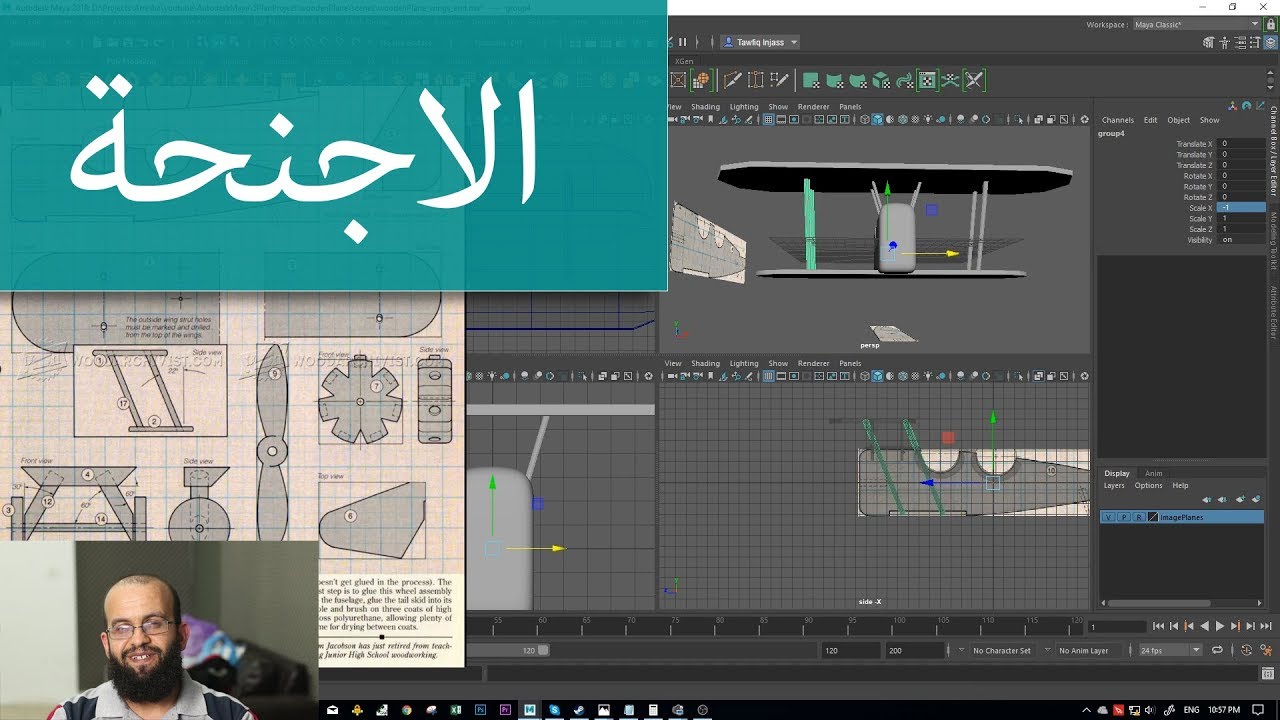Toggle wireframe cube icon in persp viewport
The height and width of the screenshot is (720, 1280).
(x=865, y=119)
